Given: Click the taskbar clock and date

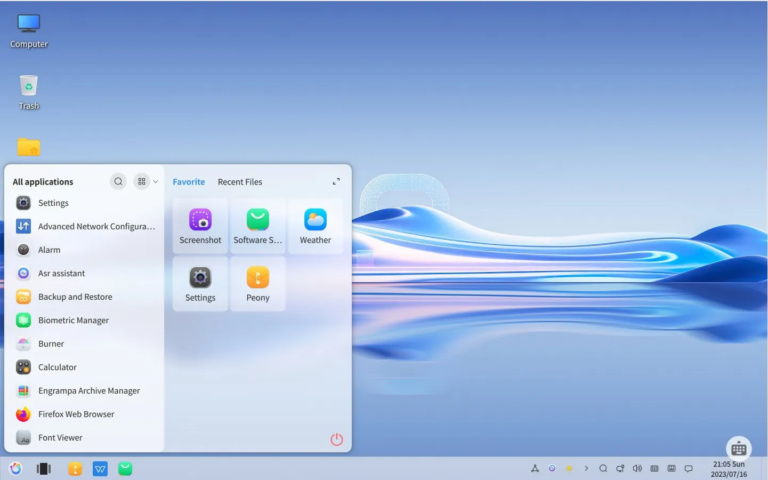Looking at the screenshot, I should pyautogui.click(x=728, y=469).
